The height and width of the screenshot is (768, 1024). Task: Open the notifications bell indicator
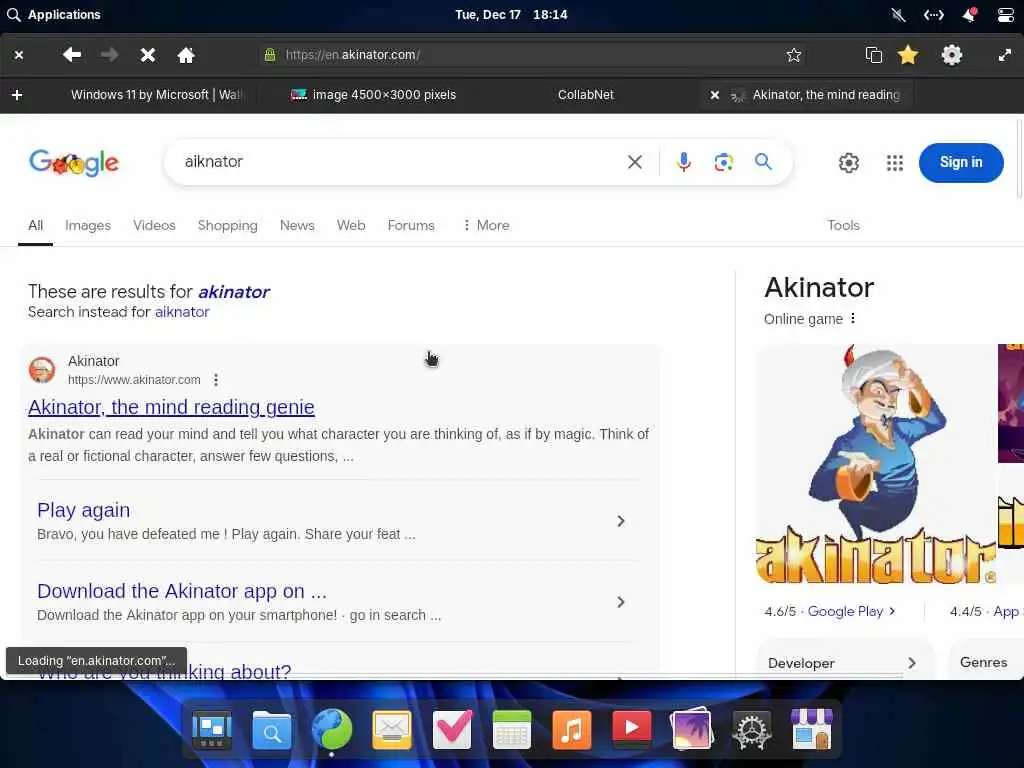[970, 14]
